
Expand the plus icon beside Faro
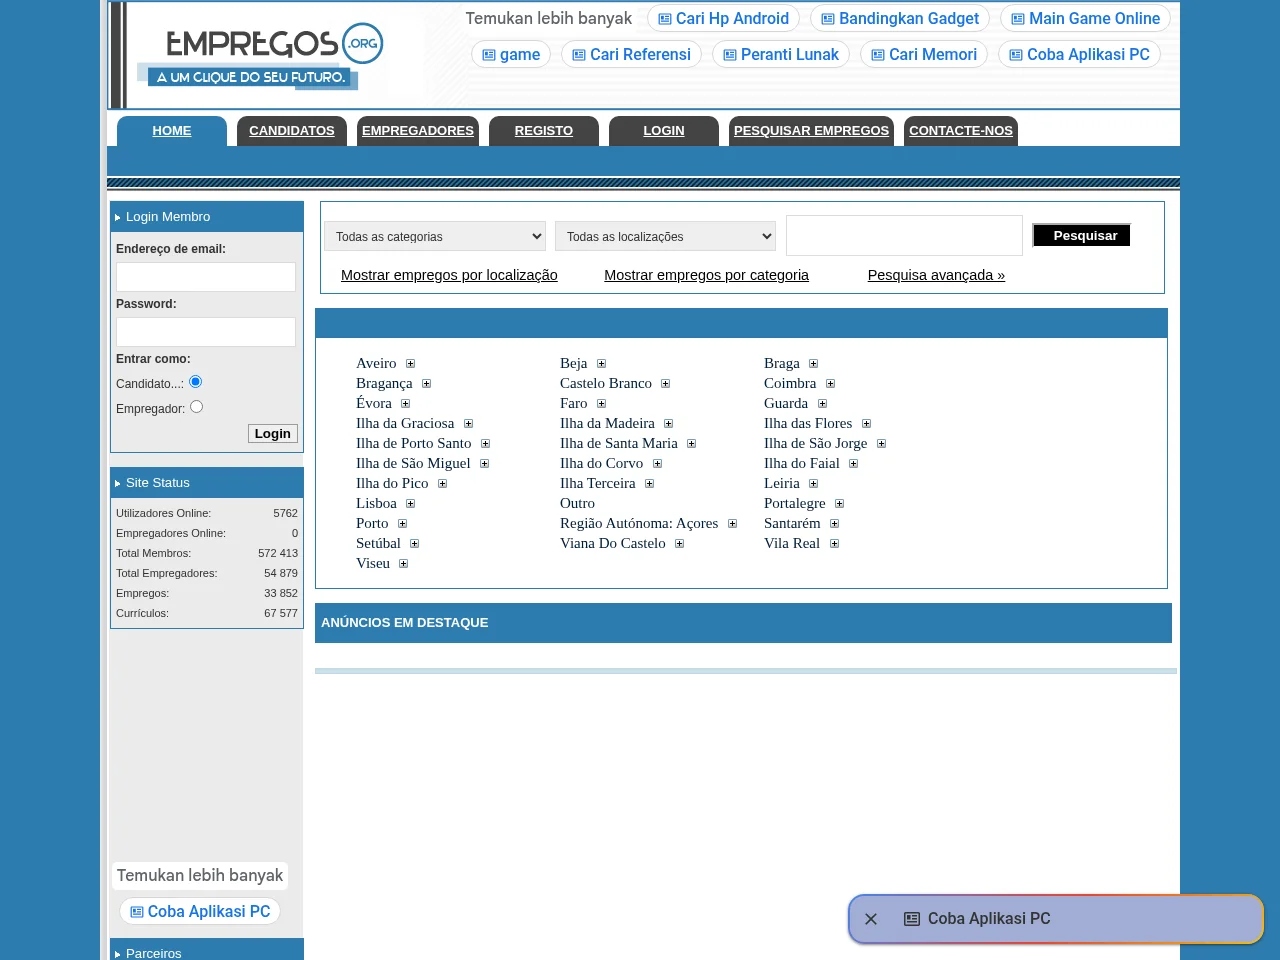(x=601, y=404)
